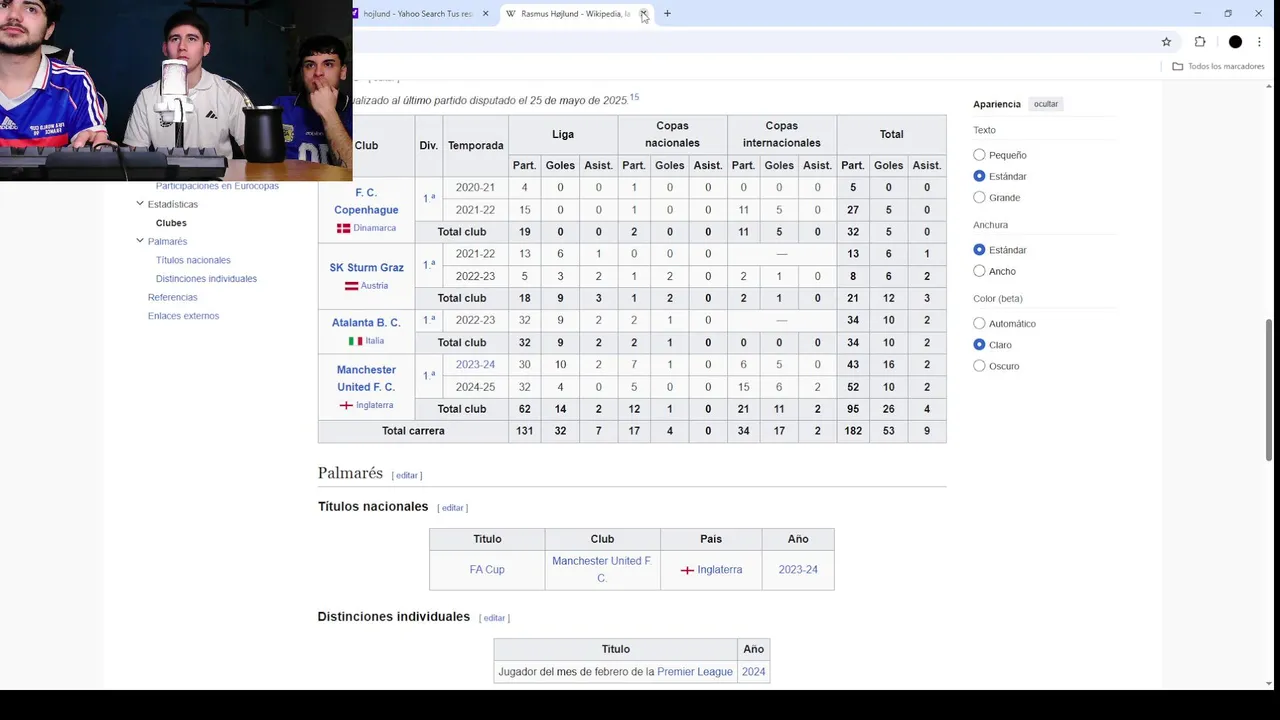Click the Total carrera row label
Image resolution: width=1280 pixels, height=720 pixels.
coord(413,431)
